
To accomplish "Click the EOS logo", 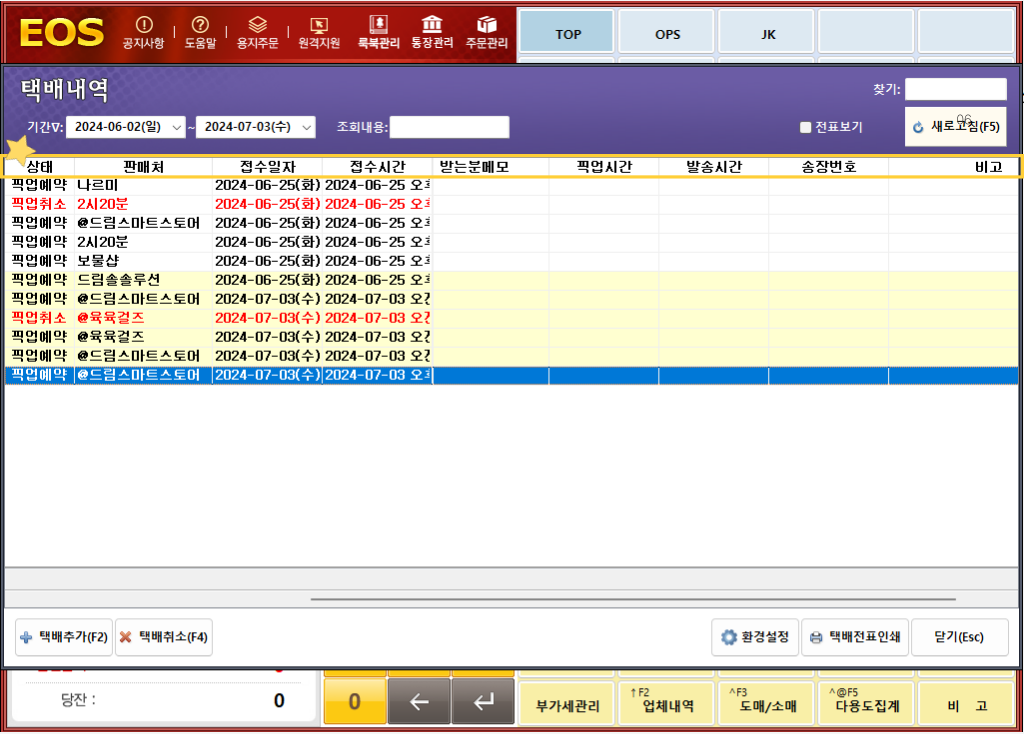I will [61, 33].
